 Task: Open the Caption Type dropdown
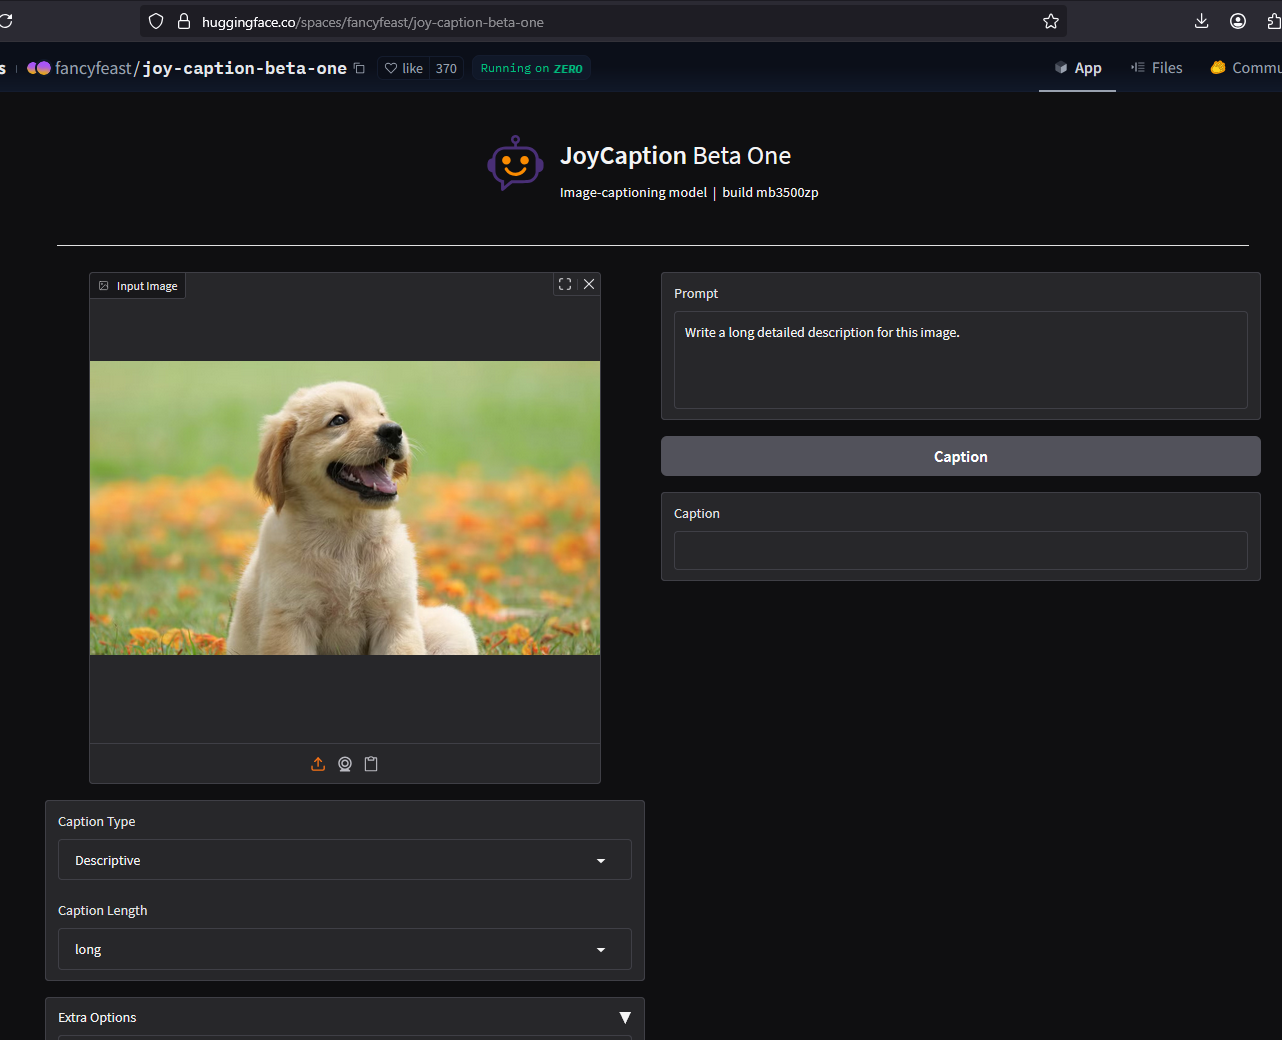[x=345, y=860]
